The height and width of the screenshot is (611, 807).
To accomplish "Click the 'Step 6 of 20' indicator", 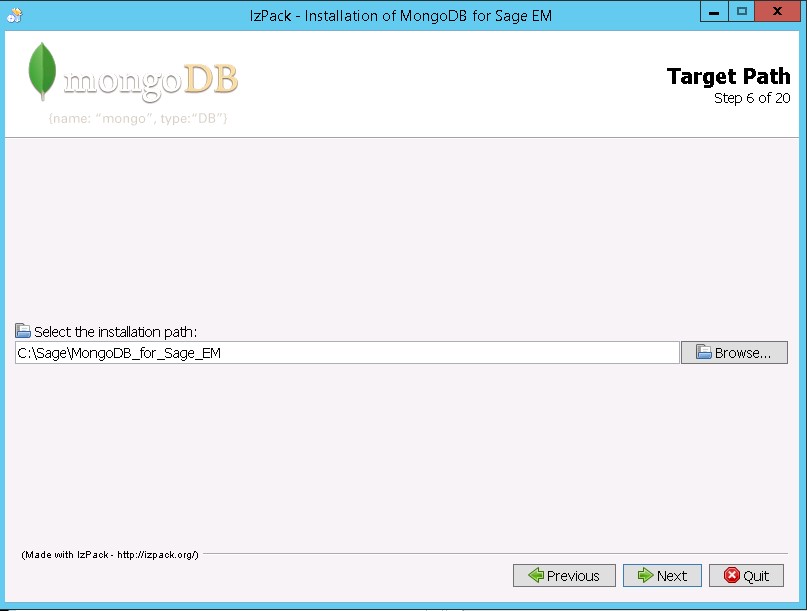I will [x=752, y=98].
